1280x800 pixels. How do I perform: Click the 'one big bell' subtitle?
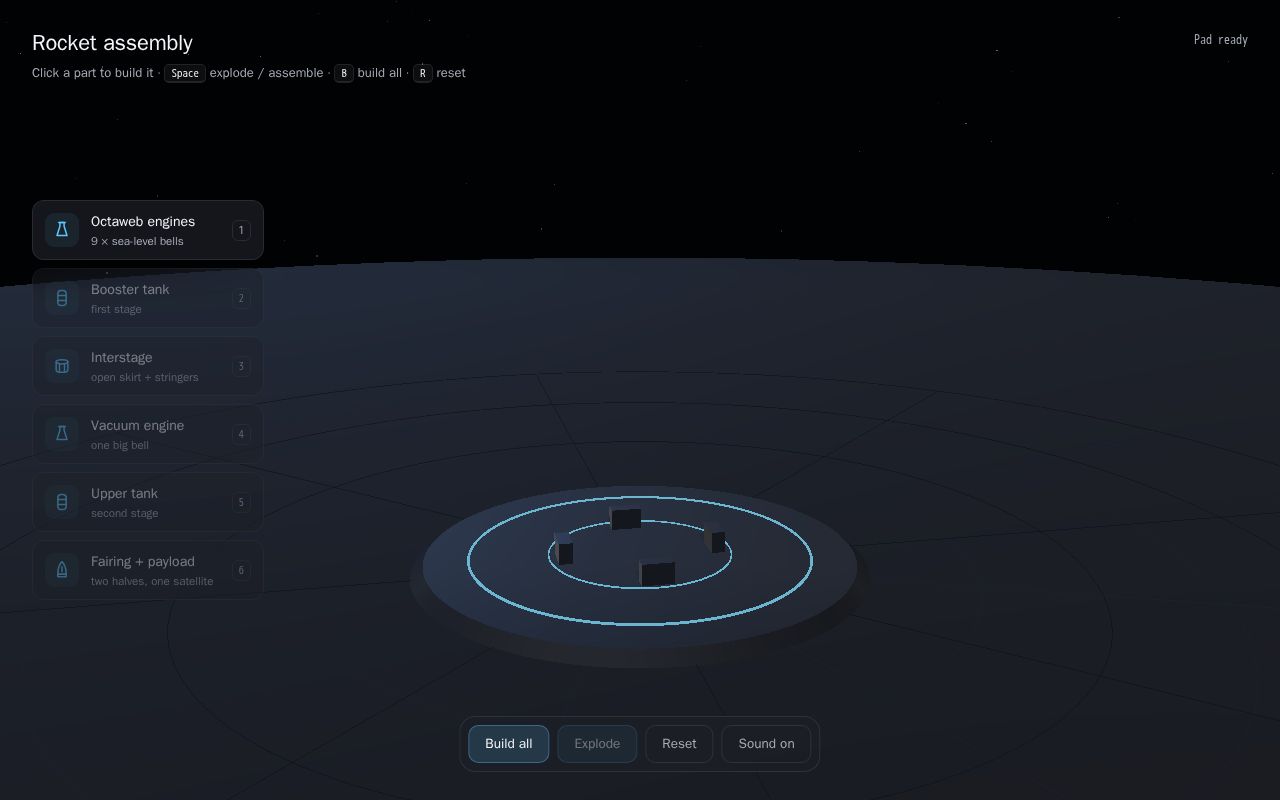120,446
